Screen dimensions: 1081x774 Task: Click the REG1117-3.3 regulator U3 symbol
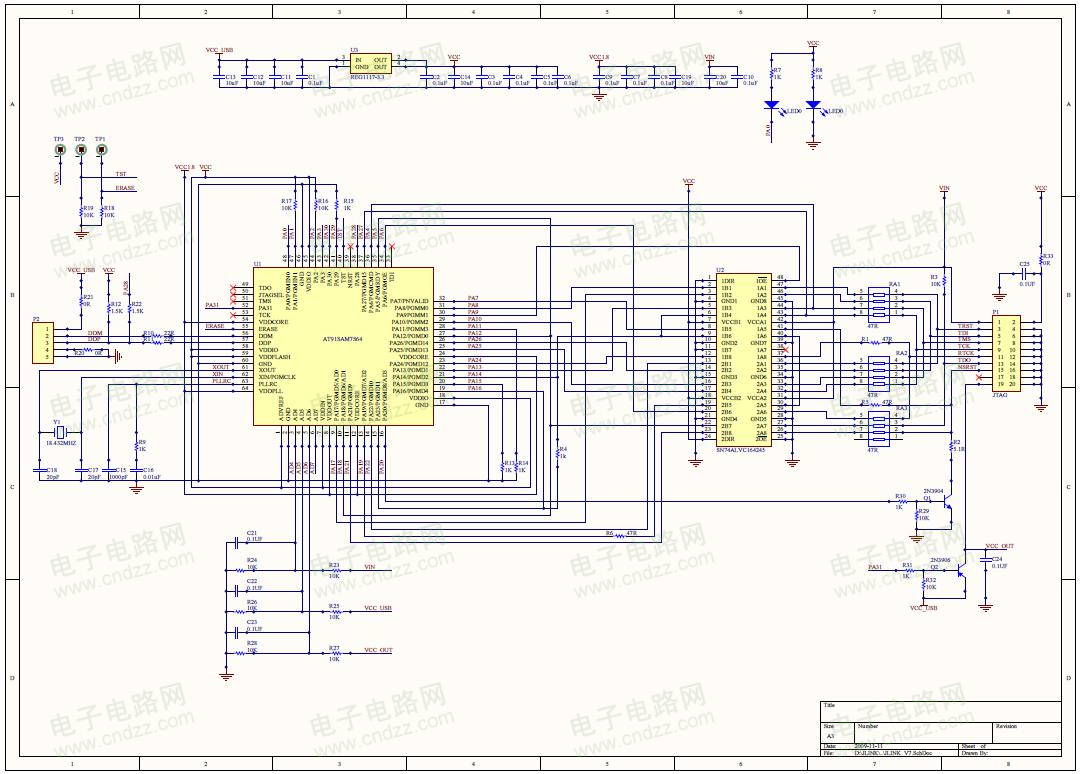[x=370, y=63]
